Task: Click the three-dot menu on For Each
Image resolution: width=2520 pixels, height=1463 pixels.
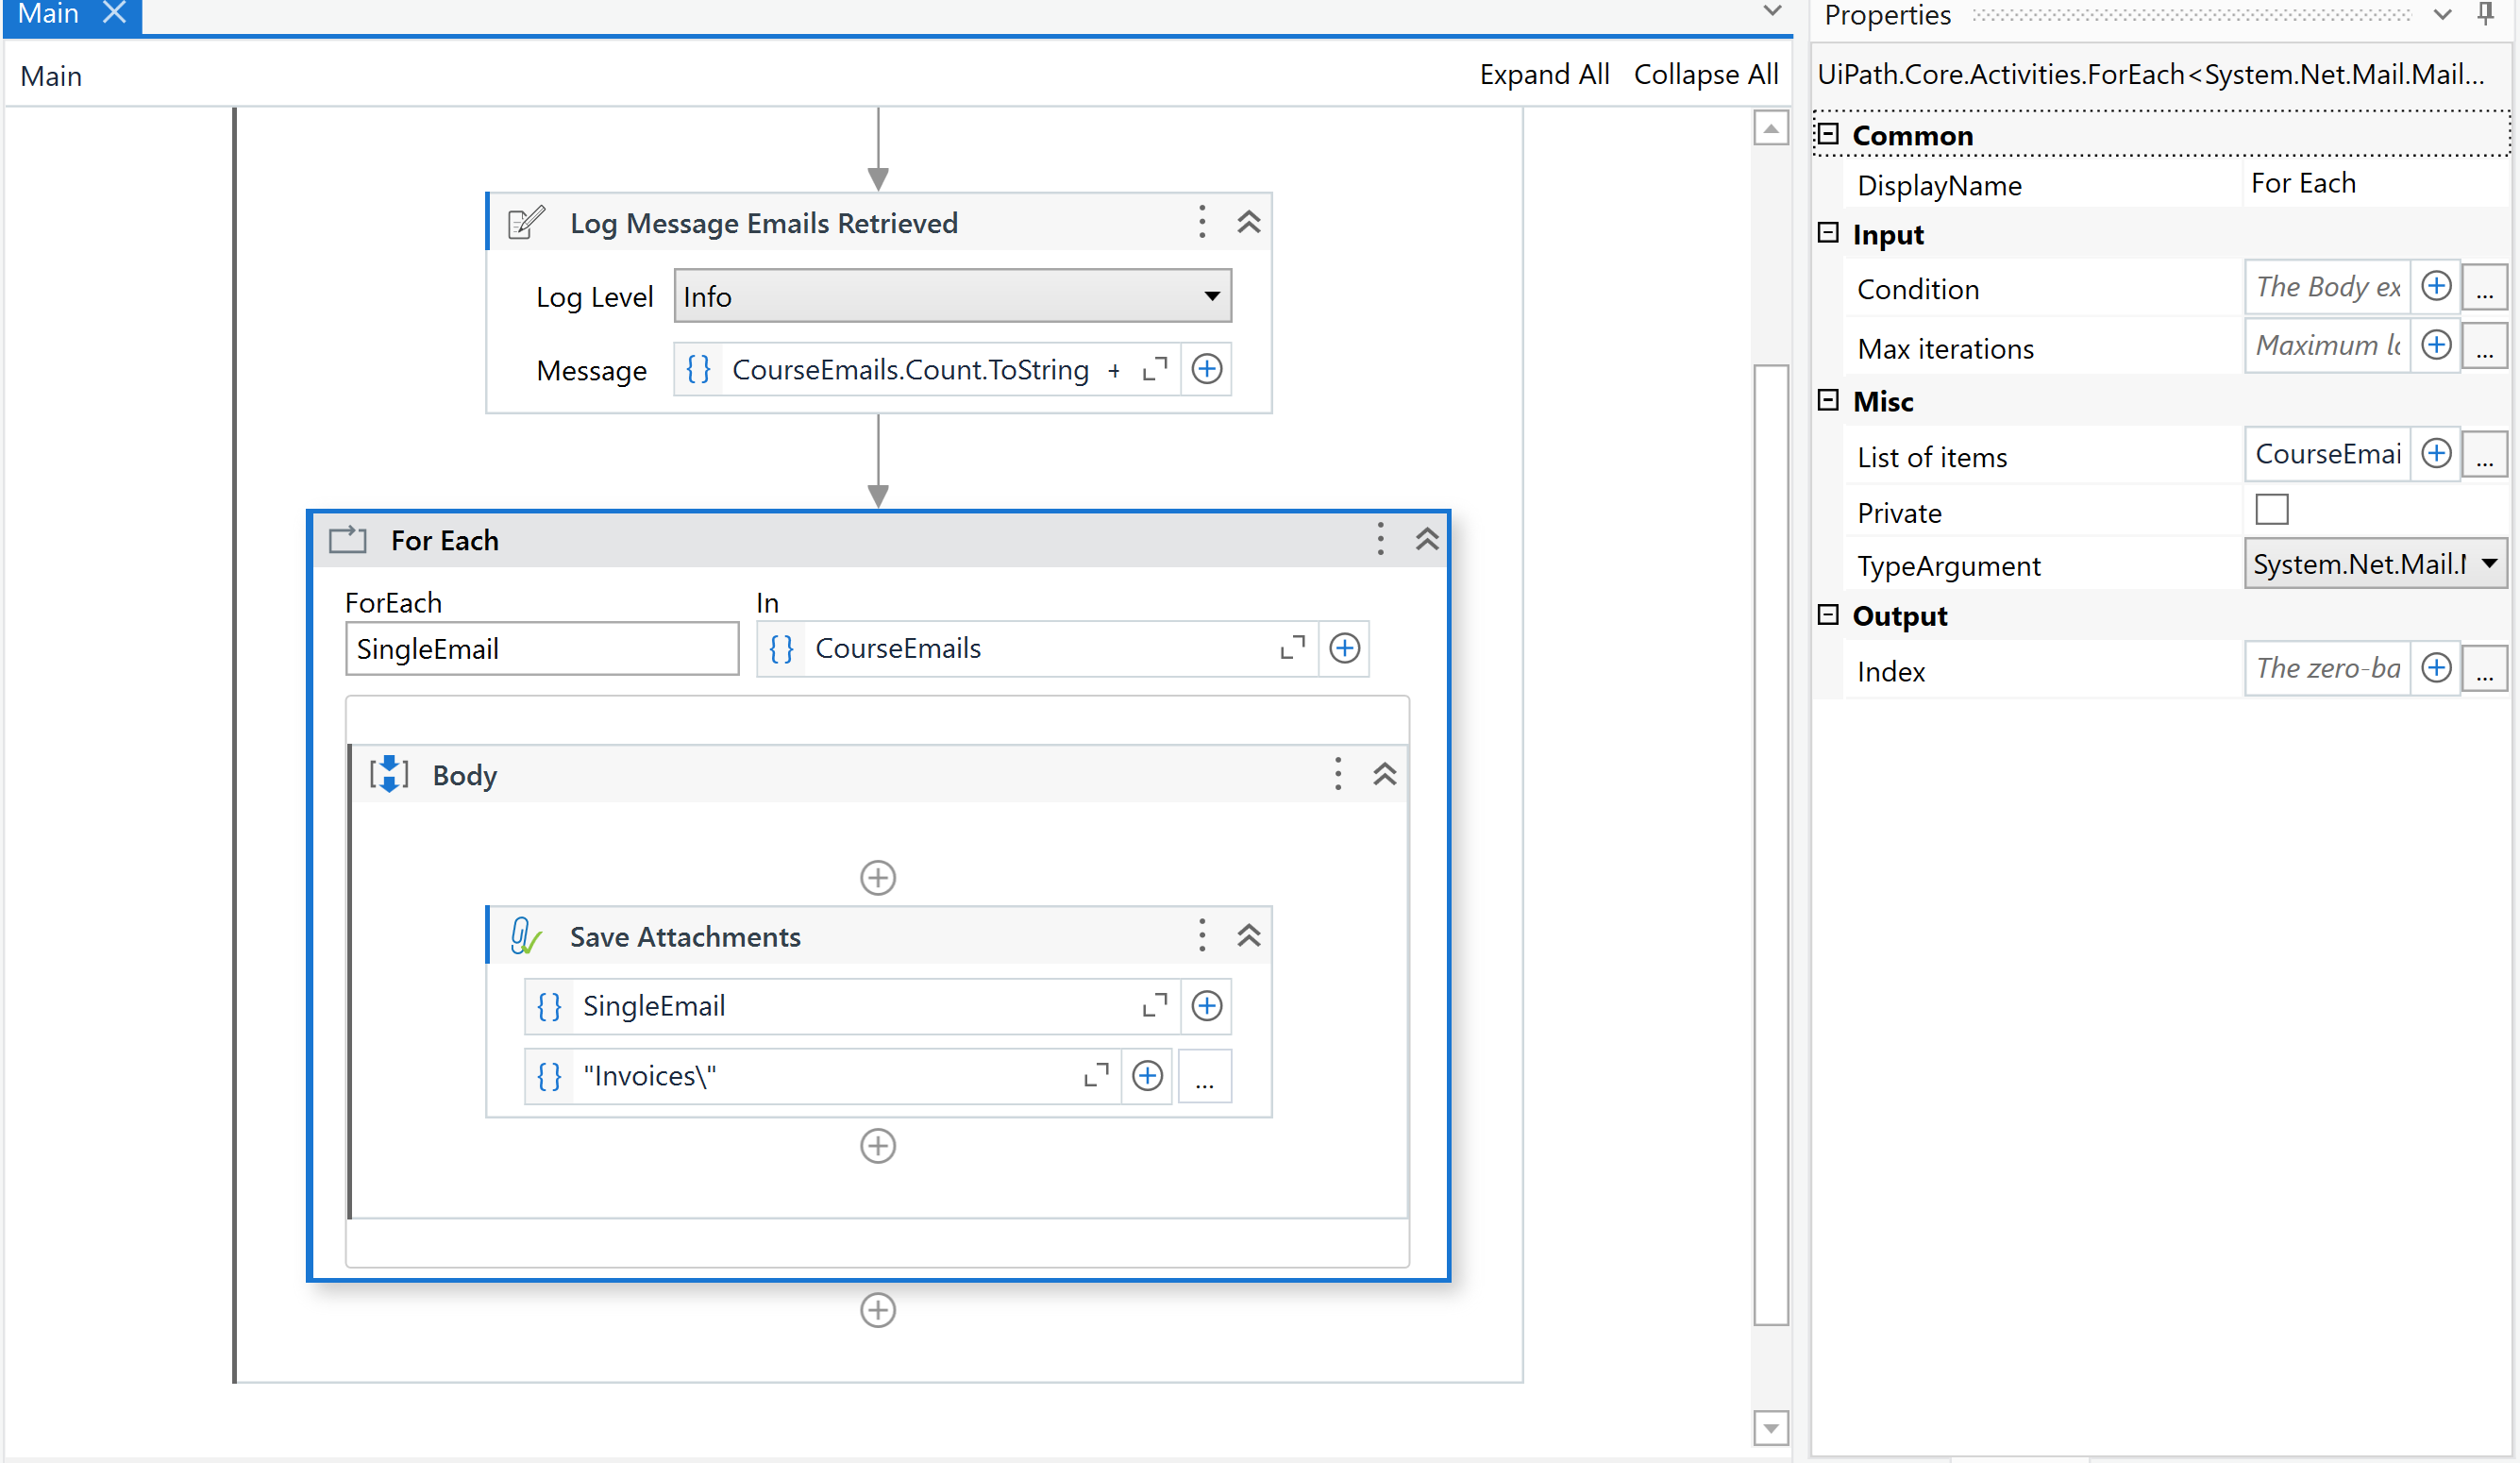Action: (x=1379, y=538)
